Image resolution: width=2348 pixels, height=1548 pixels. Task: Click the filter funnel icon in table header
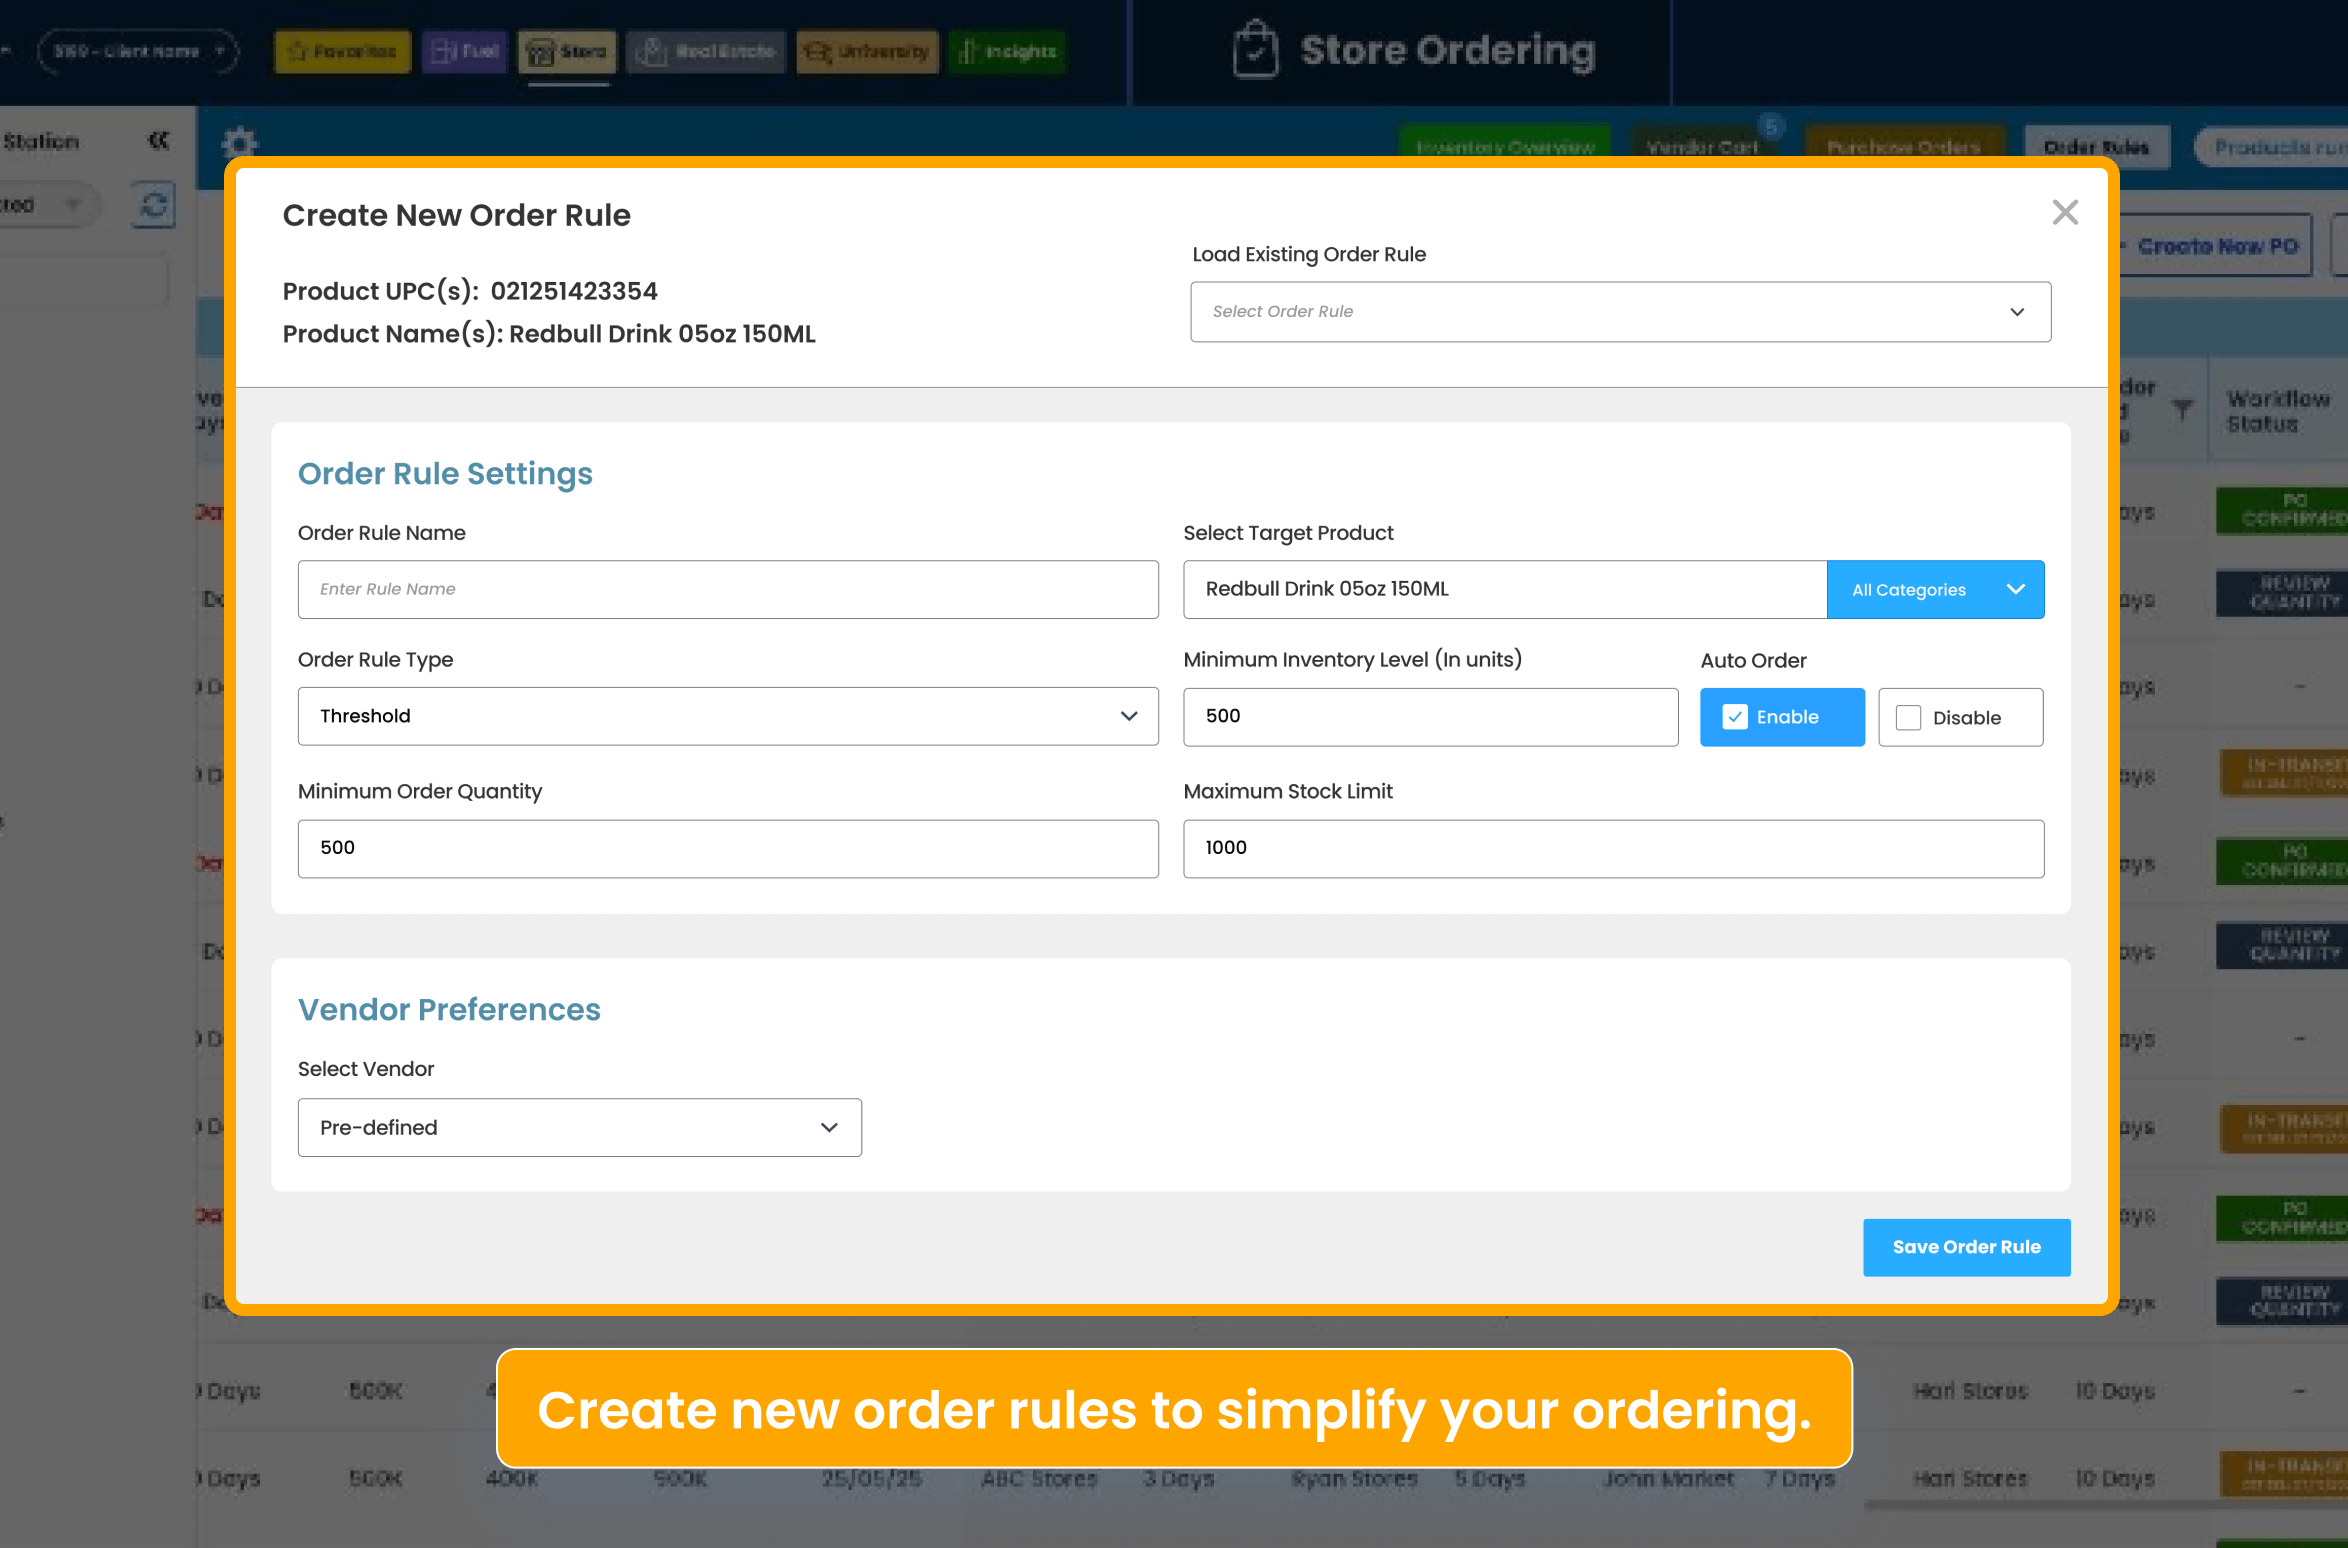click(2182, 408)
